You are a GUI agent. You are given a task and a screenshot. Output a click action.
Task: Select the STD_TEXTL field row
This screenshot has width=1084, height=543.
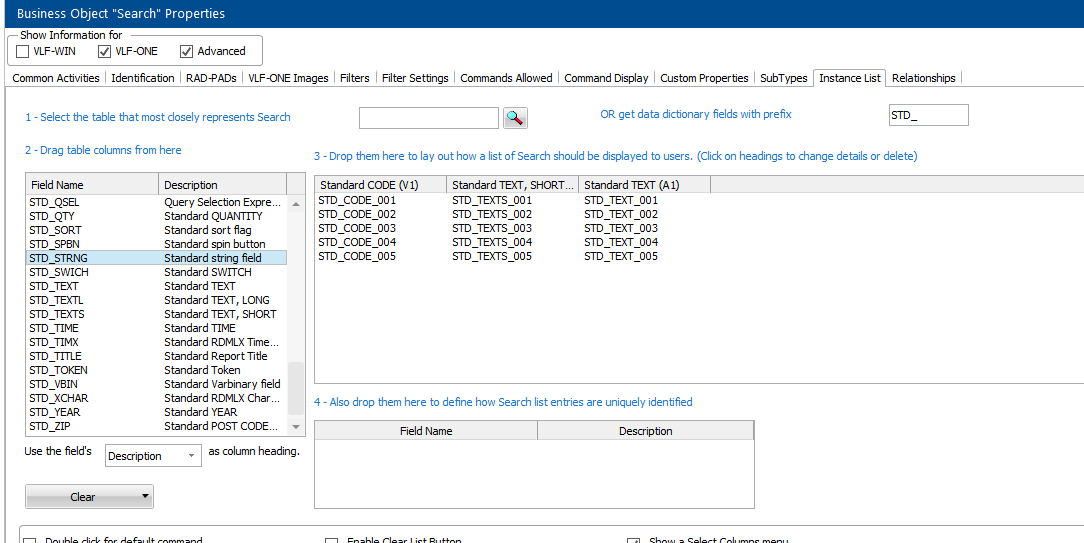point(156,300)
